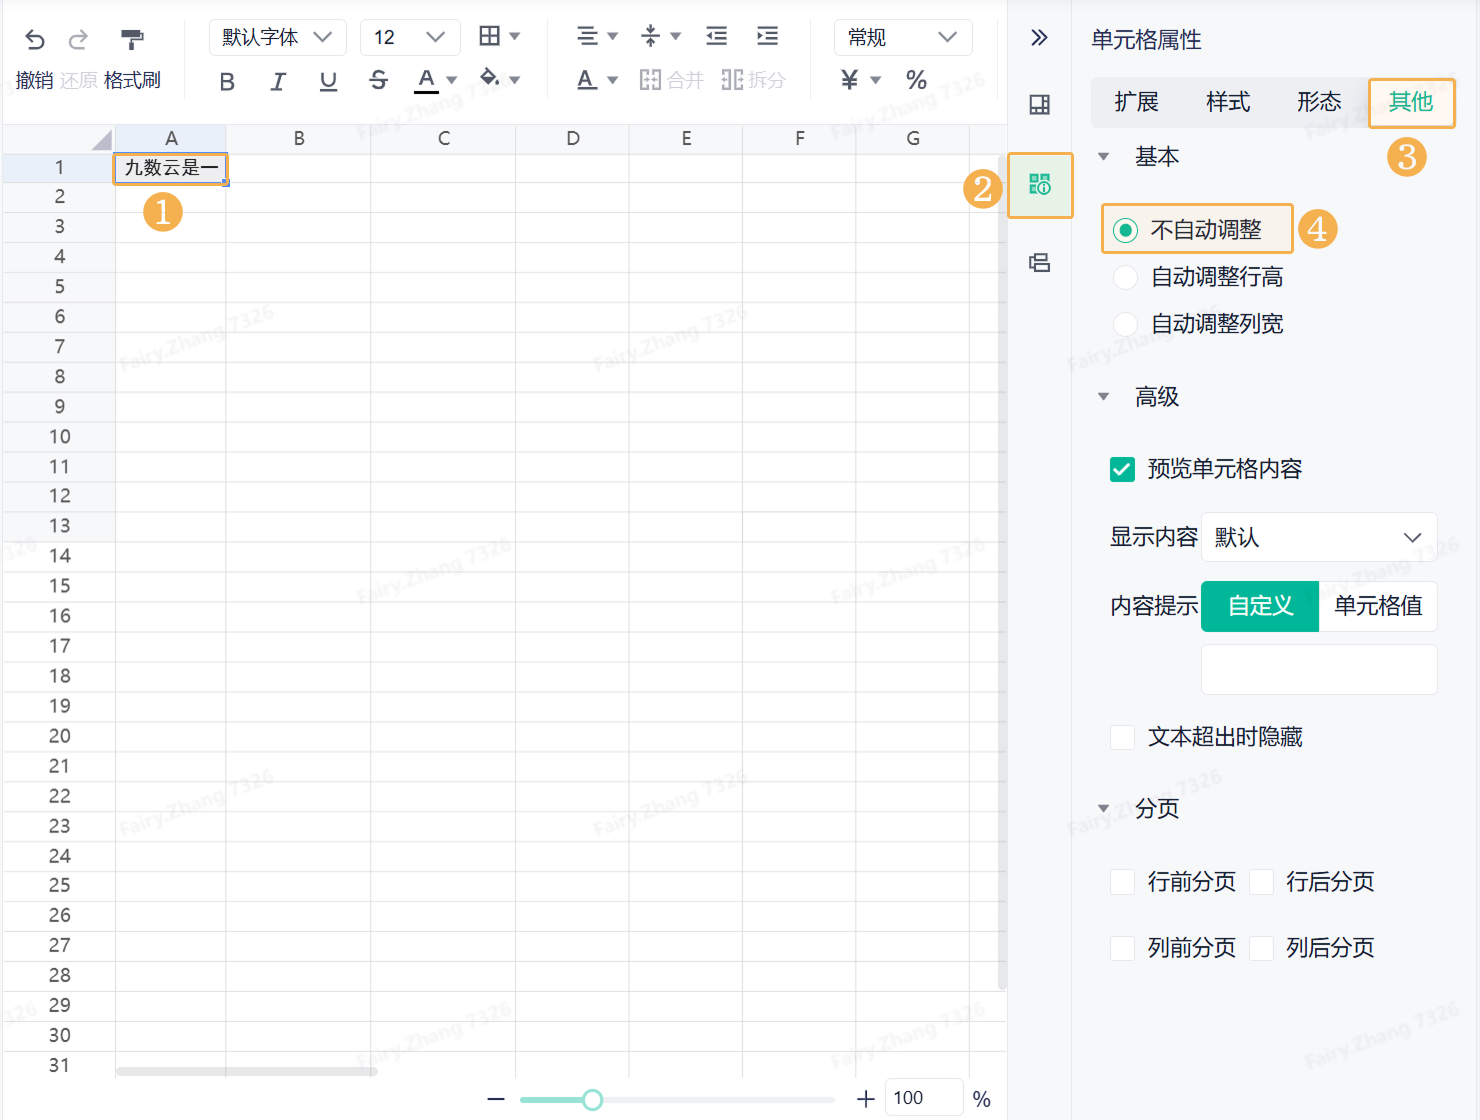
Task: Toggle underline formatting
Action: click(328, 81)
